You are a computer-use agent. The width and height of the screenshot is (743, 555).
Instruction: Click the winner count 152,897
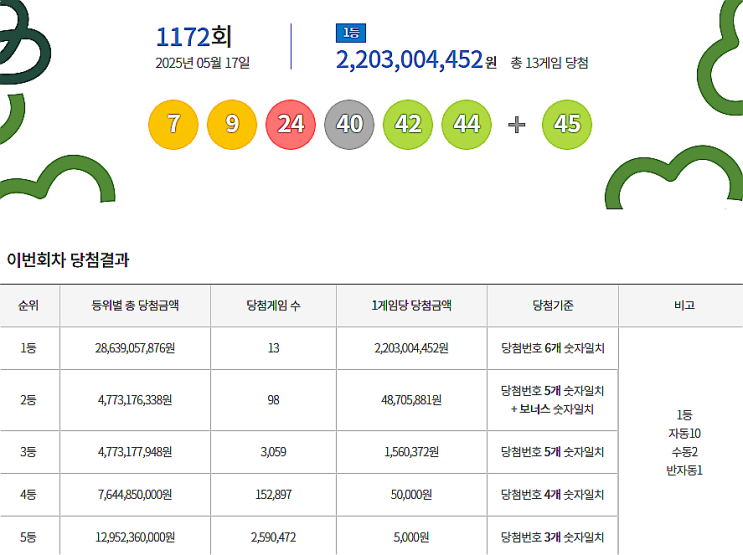pyautogui.click(x=273, y=494)
